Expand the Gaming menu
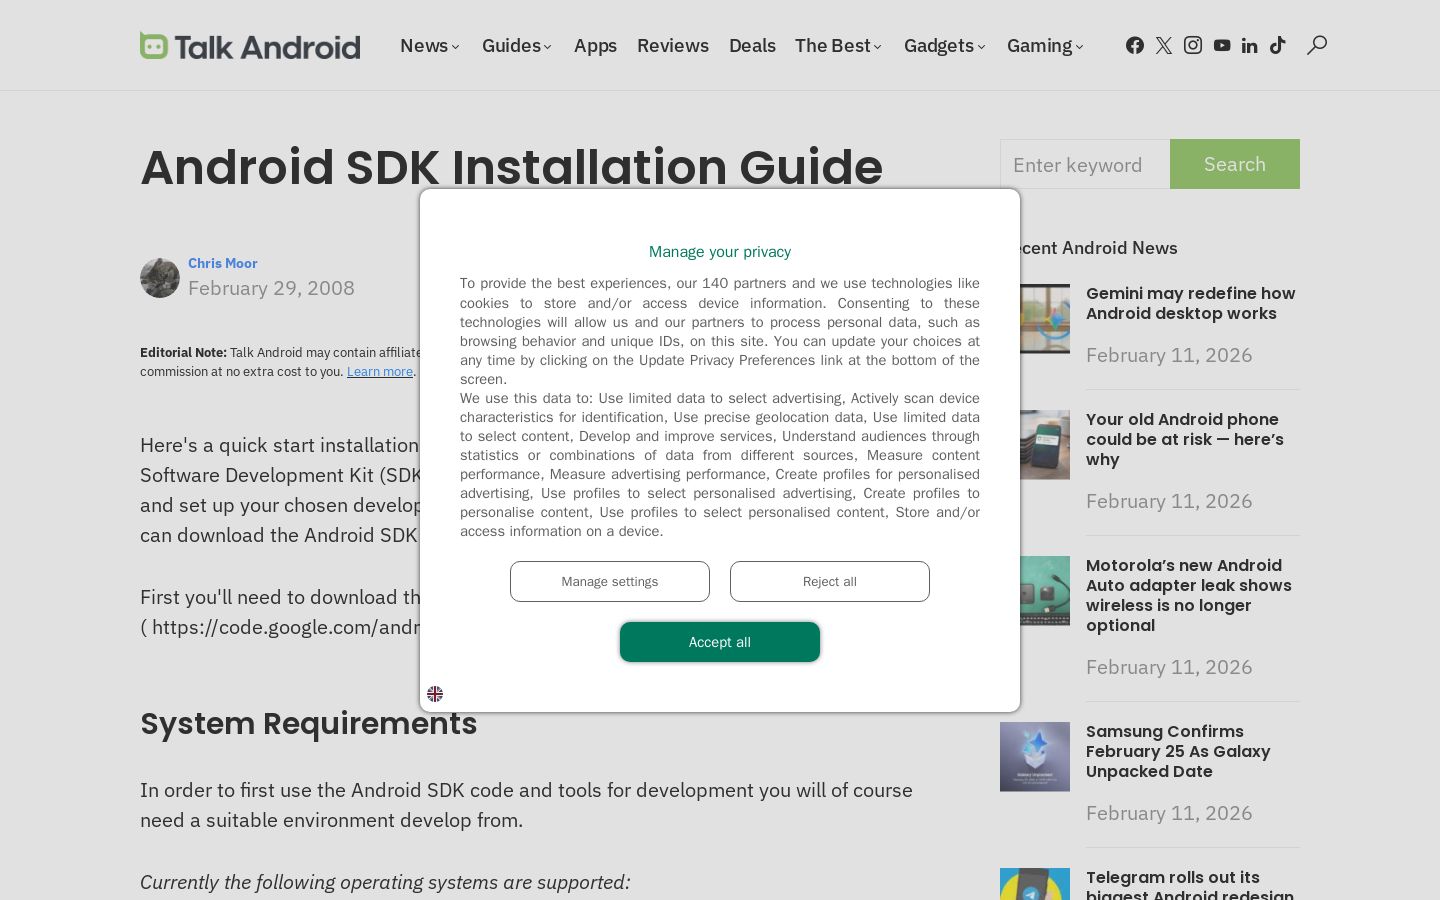 coord(1045,46)
